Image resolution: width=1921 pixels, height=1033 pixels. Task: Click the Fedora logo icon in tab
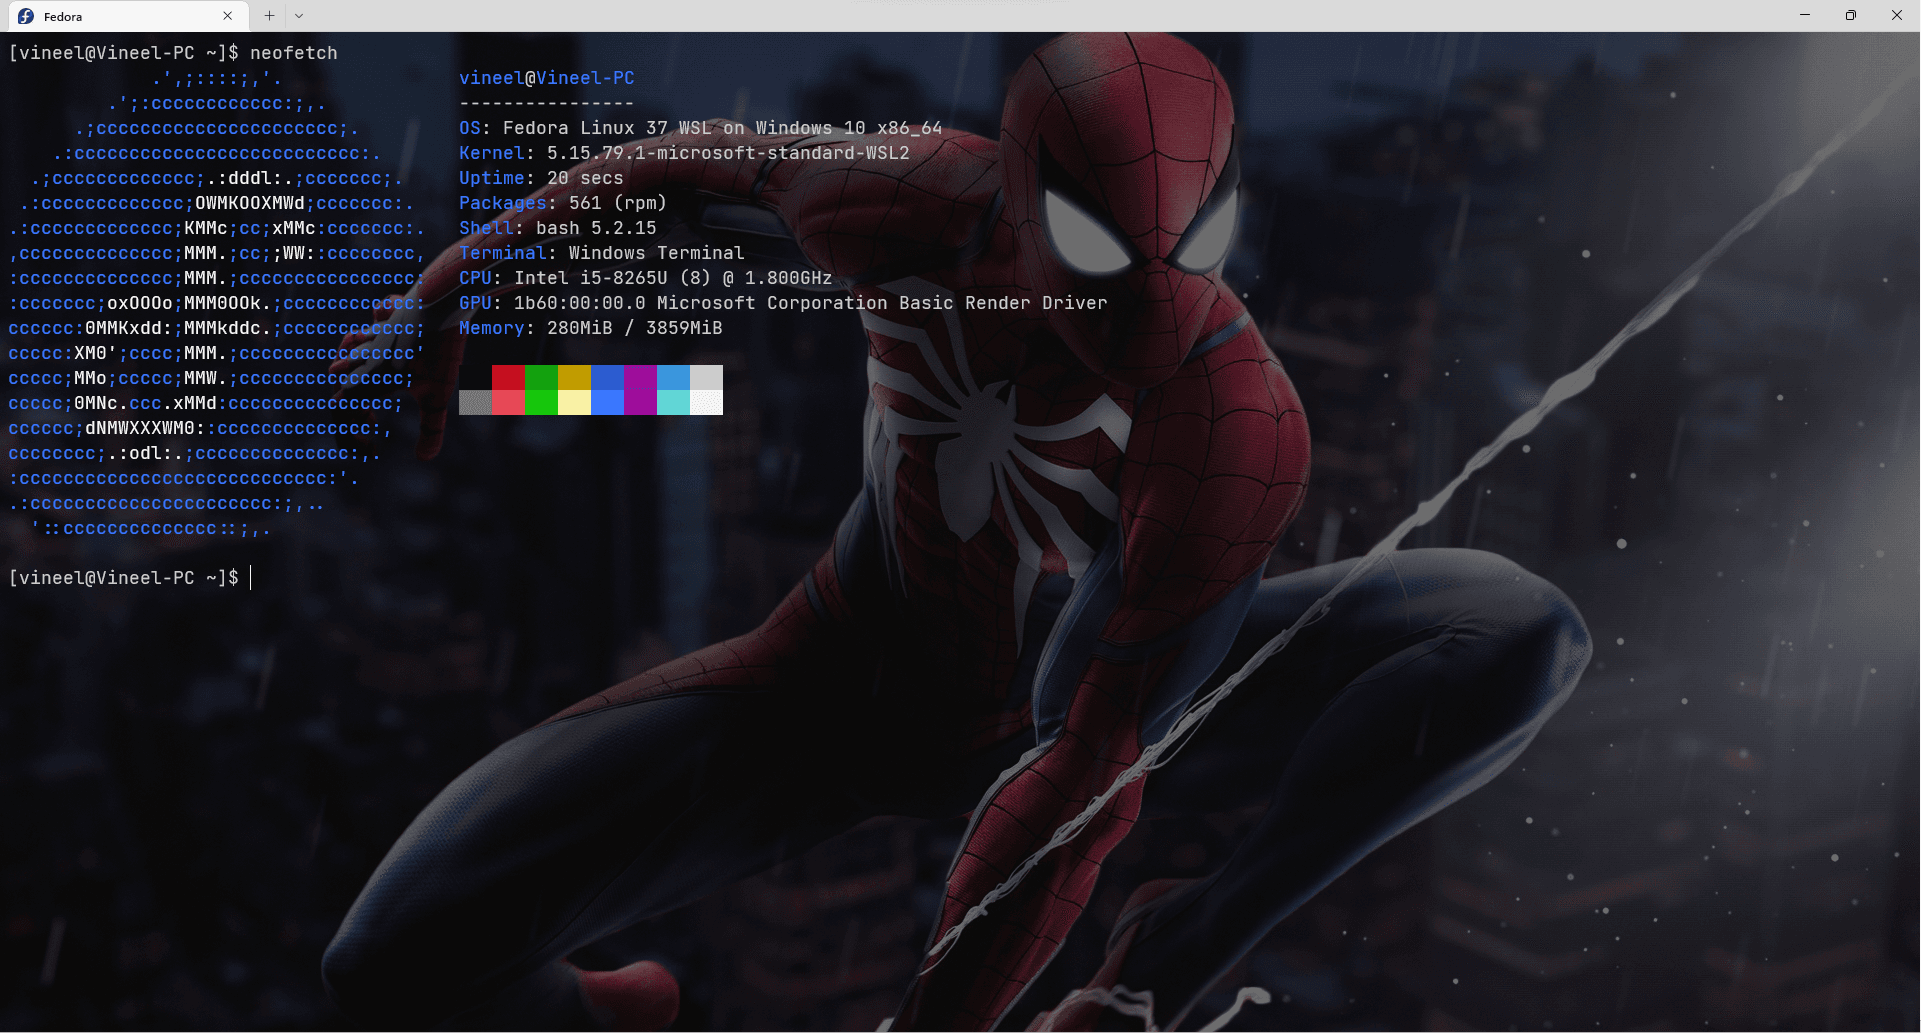point(26,16)
